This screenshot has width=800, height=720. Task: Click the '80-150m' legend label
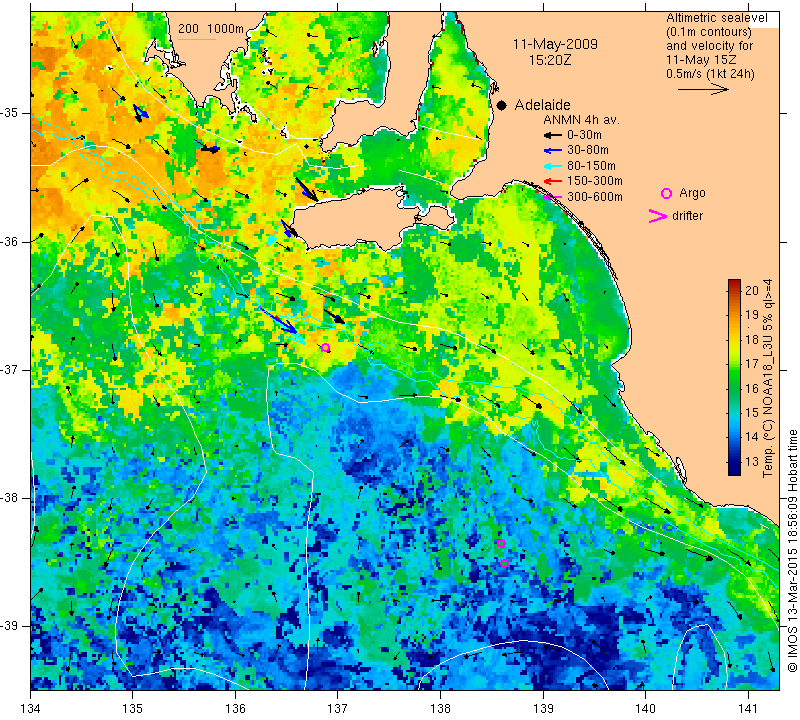click(x=591, y=166)
